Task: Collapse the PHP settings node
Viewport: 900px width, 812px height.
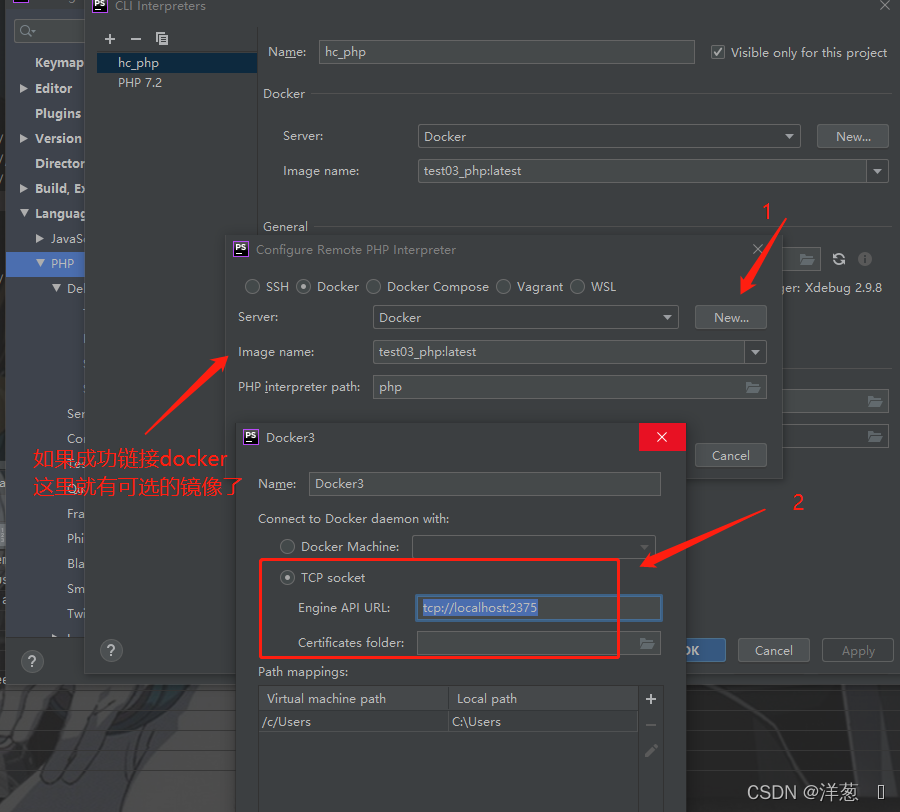Action: coord(40,263)
